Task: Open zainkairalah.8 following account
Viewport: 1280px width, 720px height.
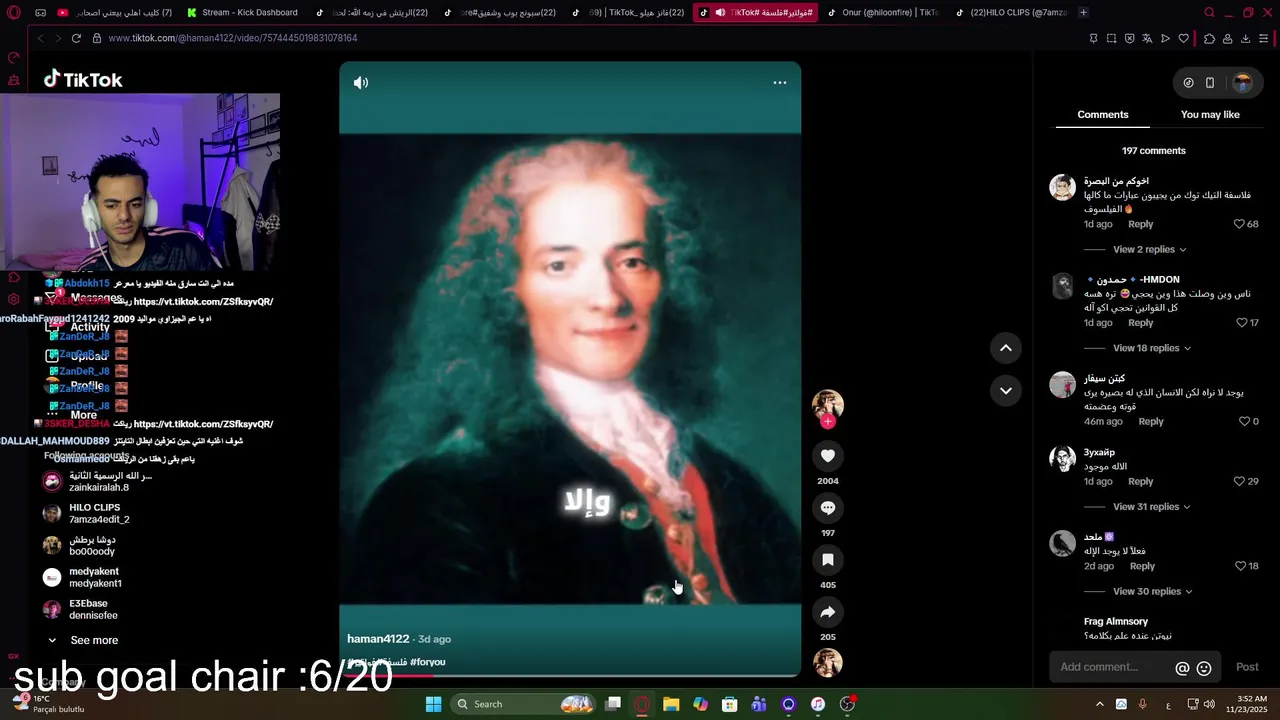Action: tap(97, 482)
